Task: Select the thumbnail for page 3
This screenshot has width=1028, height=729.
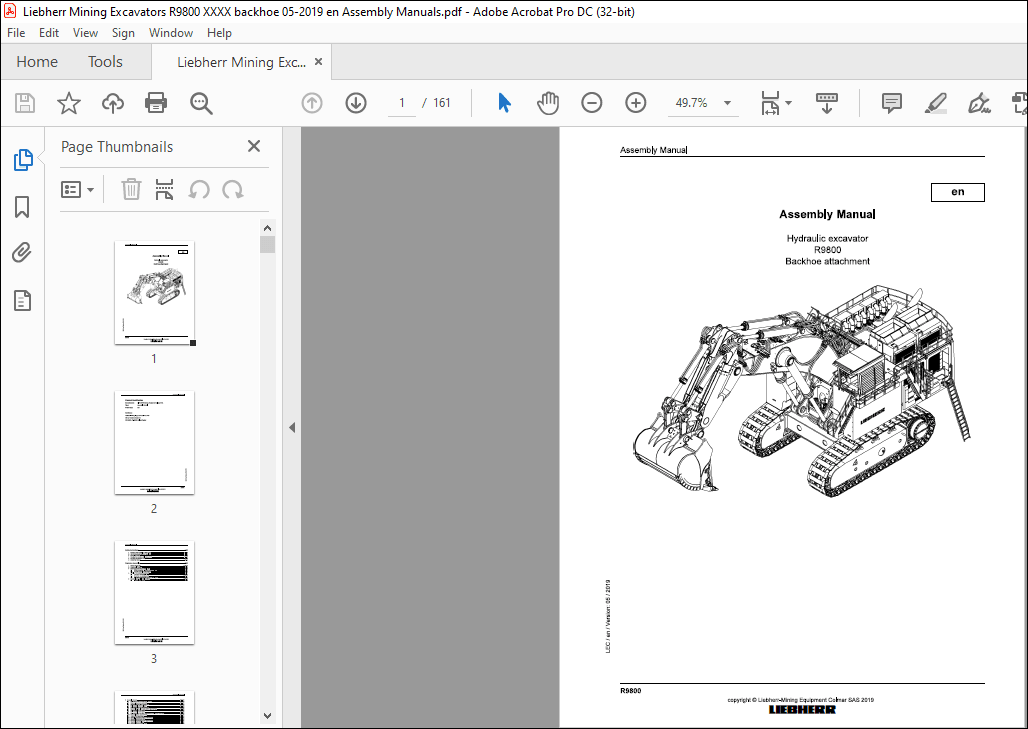Action: [x=154, y=592]
